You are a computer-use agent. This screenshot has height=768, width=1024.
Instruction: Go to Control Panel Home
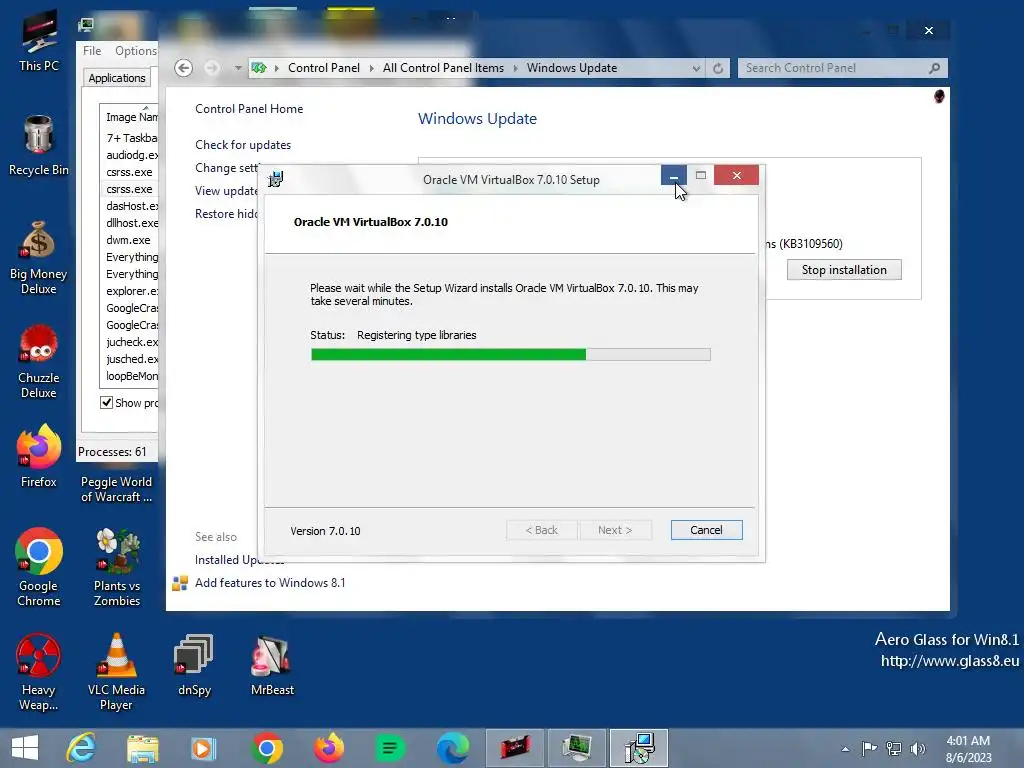249,108
